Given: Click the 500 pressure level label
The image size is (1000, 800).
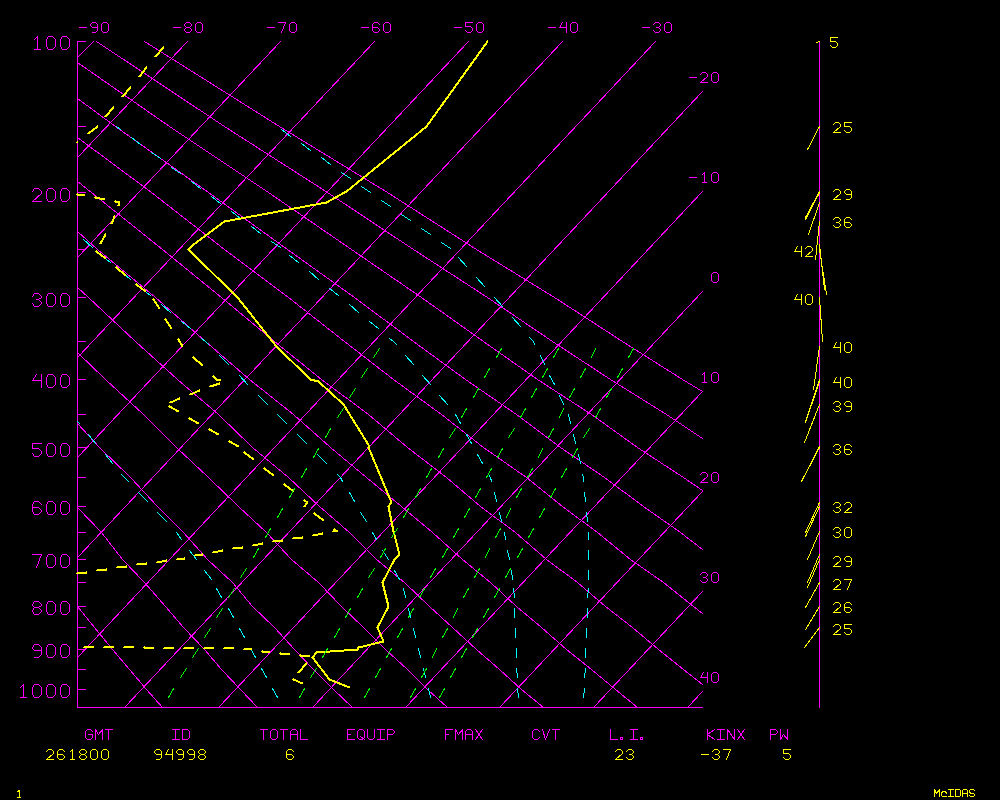Looking at the screenshot, I should pyautogui.click(x=49, y=450).
